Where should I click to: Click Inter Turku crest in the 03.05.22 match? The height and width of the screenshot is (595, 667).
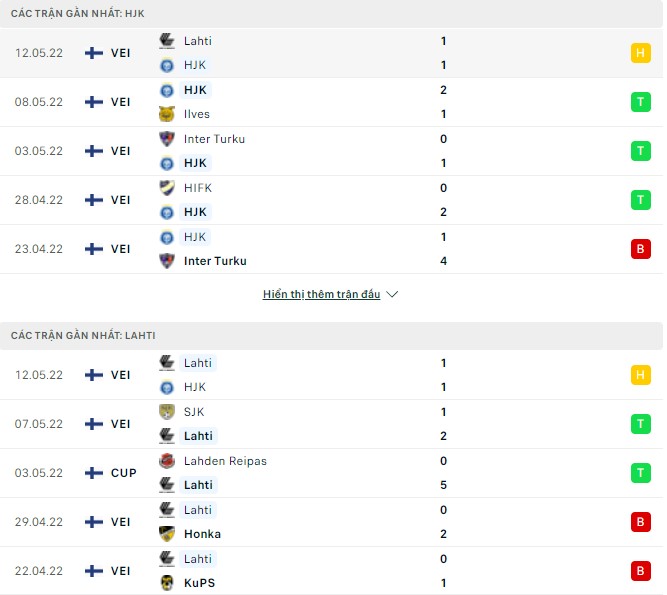point(166,139)
